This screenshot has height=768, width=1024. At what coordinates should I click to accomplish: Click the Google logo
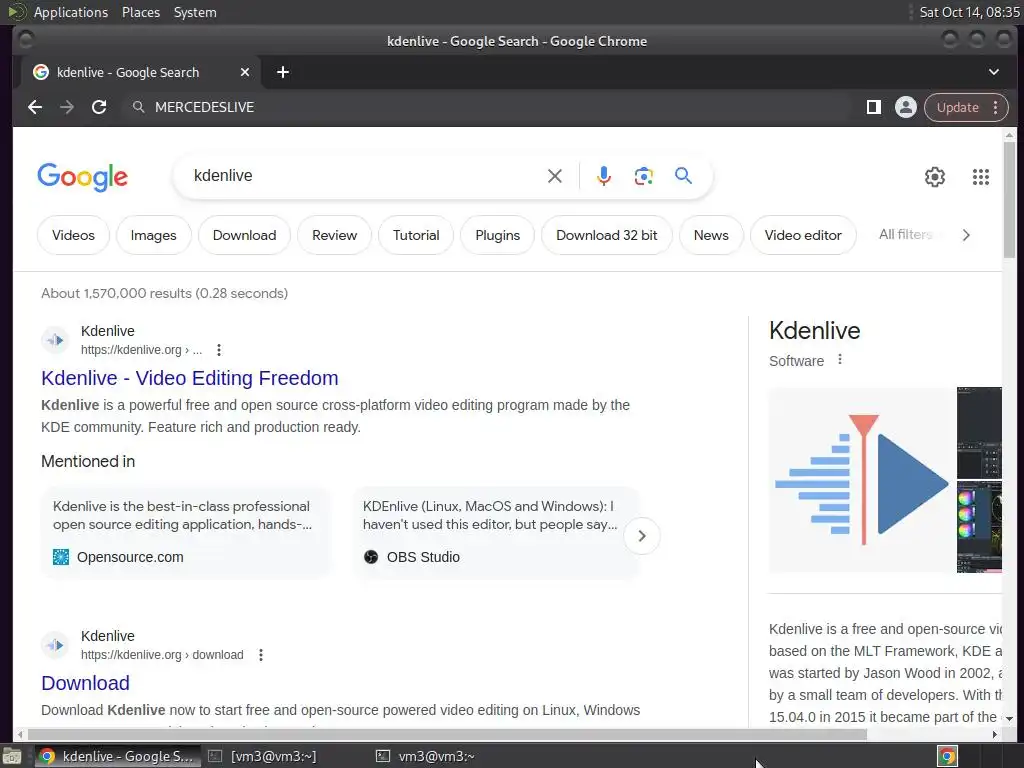pos(82,177)
